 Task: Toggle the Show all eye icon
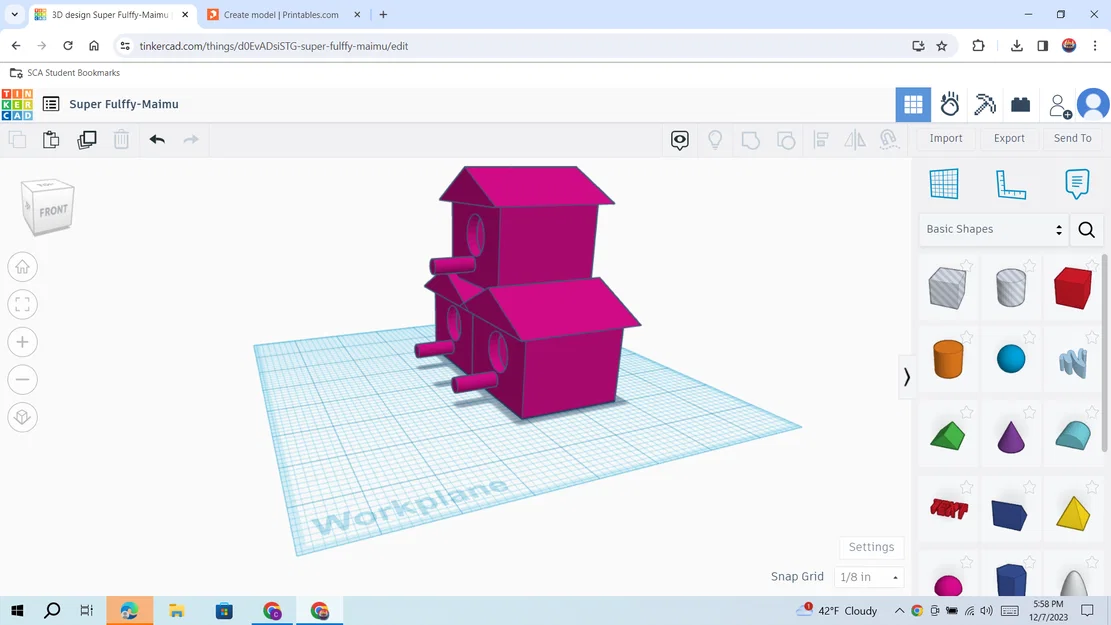coord(679,140)
